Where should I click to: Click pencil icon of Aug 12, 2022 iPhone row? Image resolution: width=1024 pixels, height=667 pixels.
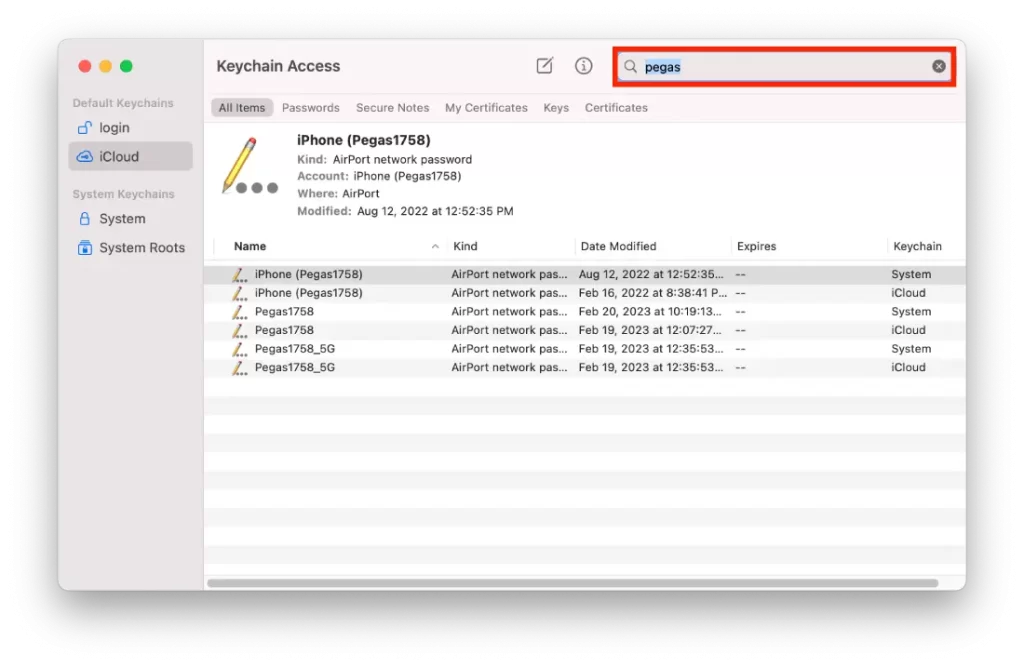(240, 274)
